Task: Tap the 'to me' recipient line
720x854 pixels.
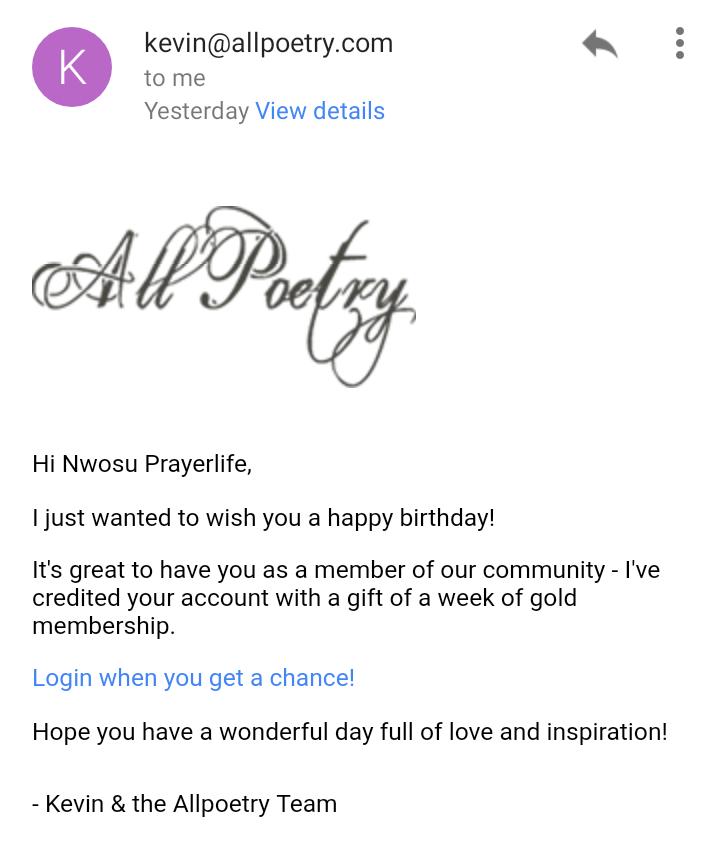Action: click(174, 78)
